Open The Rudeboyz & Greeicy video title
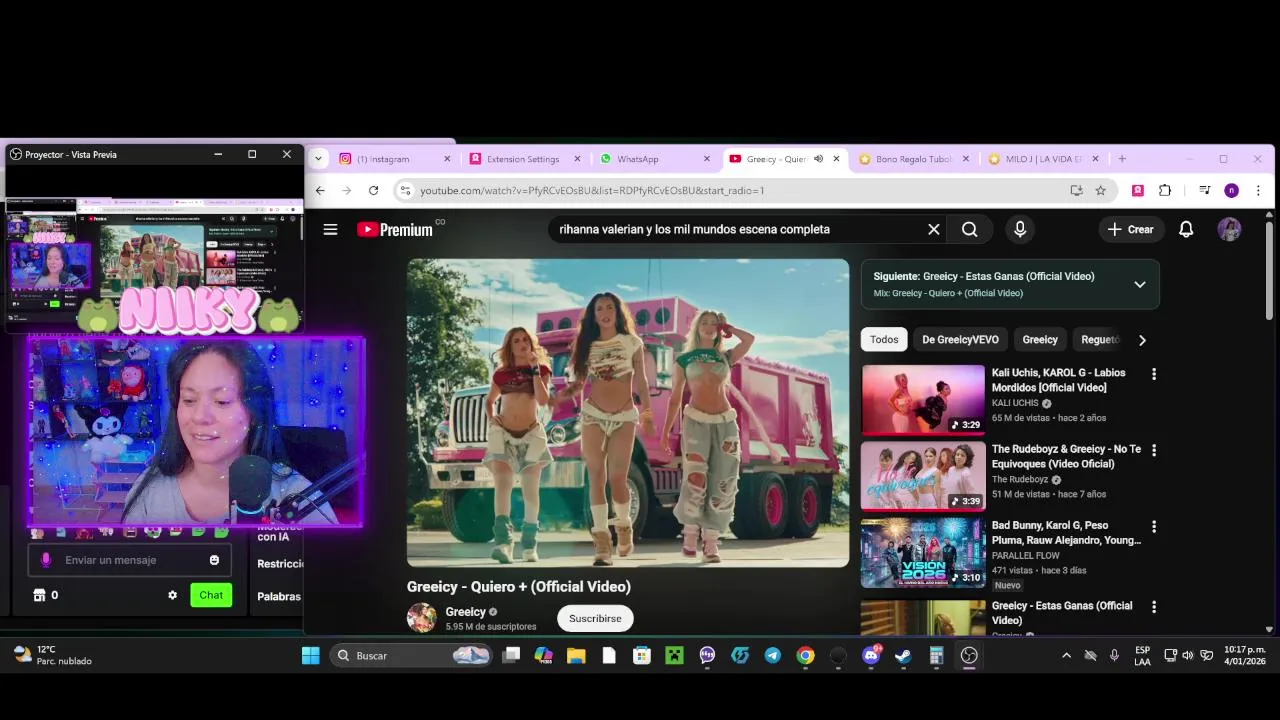Screen dimensions: 1280x720 tap(1066, 456)
